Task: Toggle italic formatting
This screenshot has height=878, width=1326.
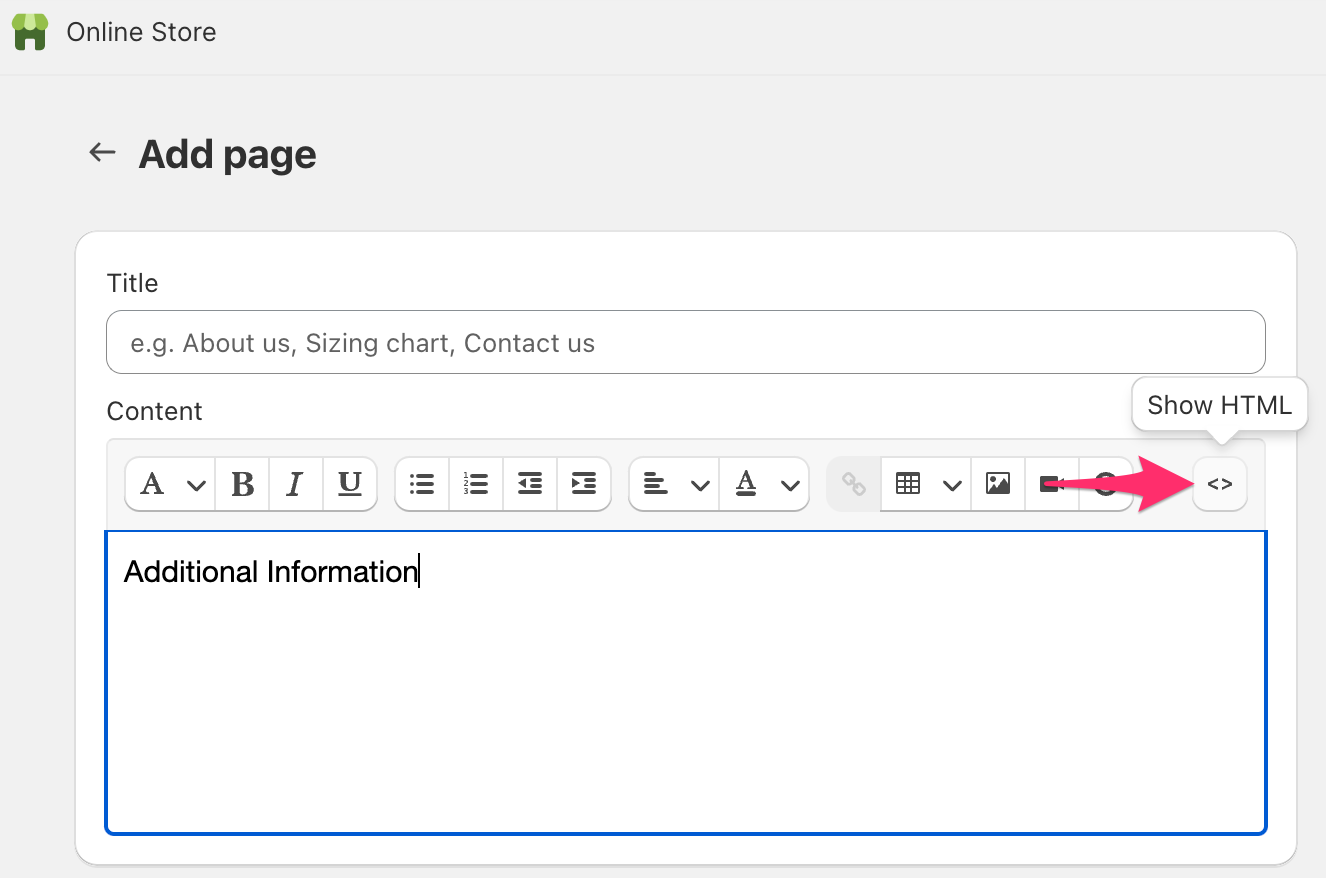Action: [x=295, y=484]
